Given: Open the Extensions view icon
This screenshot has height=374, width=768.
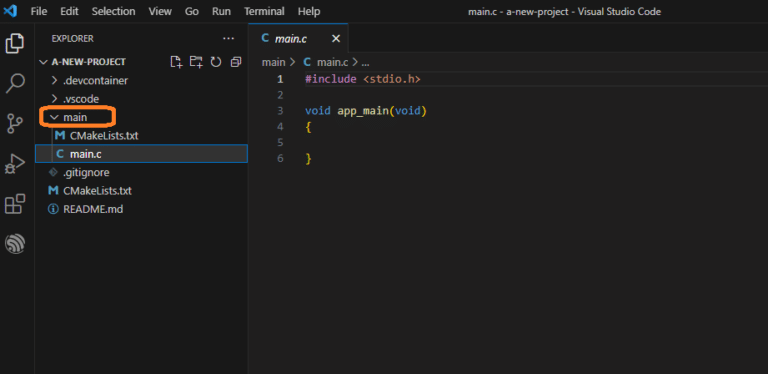Looking at the screenshot, I should 15,204.
